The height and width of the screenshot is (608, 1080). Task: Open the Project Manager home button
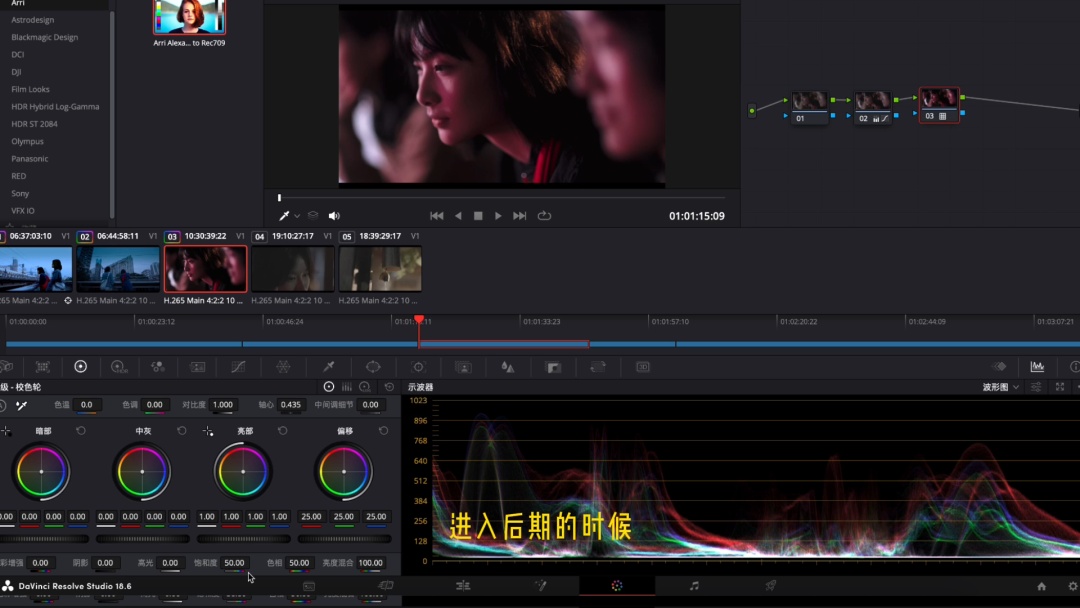(x=1041, y=587)
